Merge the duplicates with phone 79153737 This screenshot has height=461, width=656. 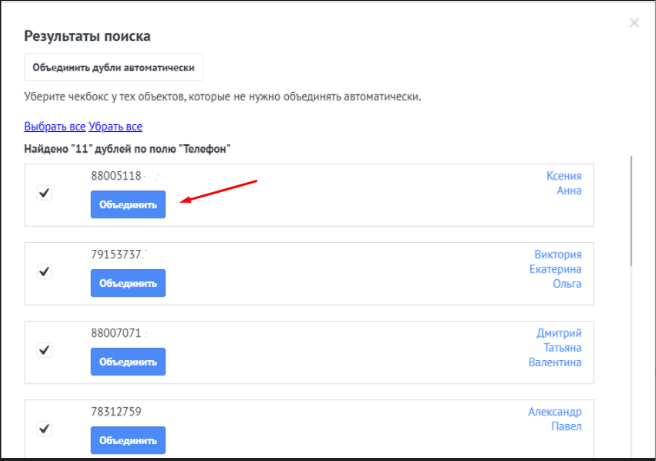click(x=128, y=283)
